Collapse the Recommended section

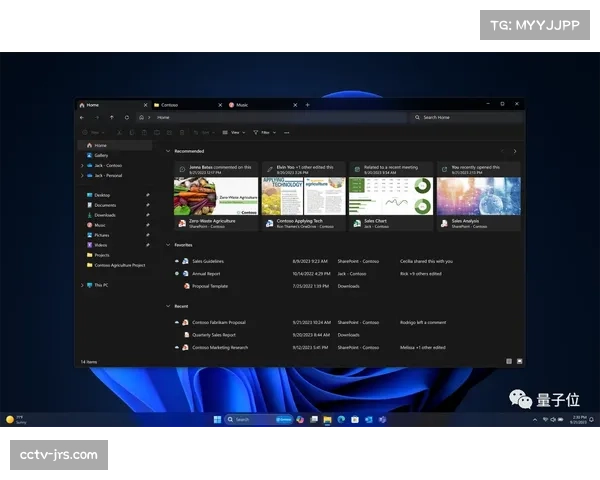[168, 151]
